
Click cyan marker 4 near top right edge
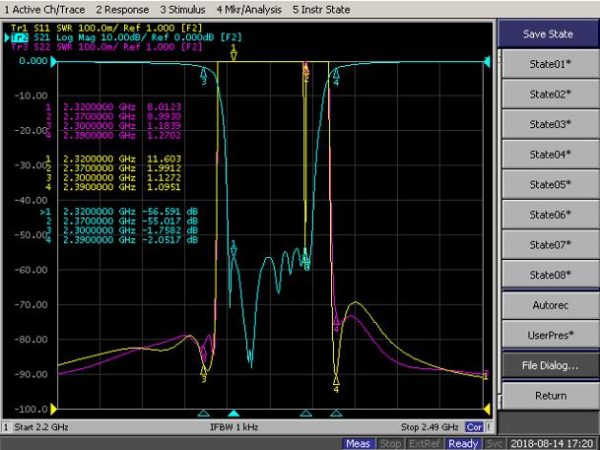click(x=336, y=77)
